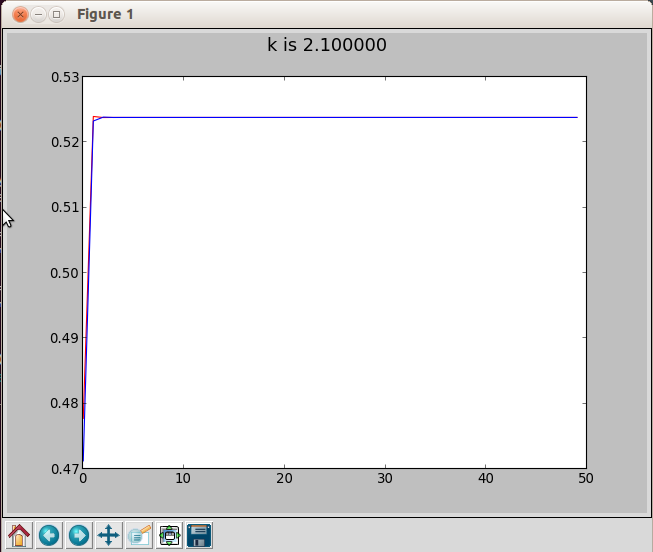Click the 'Figure 1' window title

[105, 15]
